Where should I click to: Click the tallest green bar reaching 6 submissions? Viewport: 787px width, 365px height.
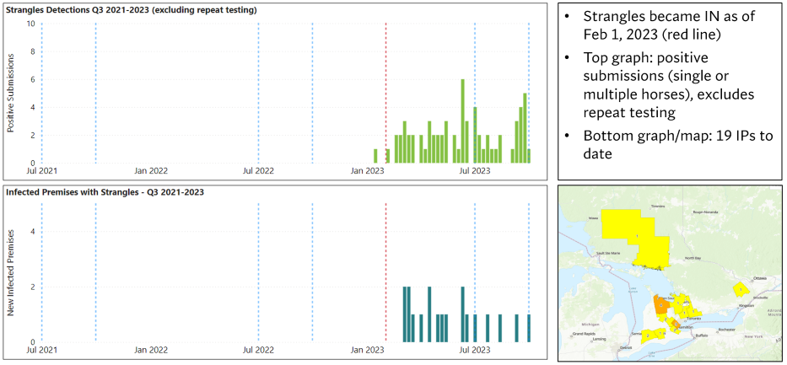pyautogui.click(x=463, y=121)
